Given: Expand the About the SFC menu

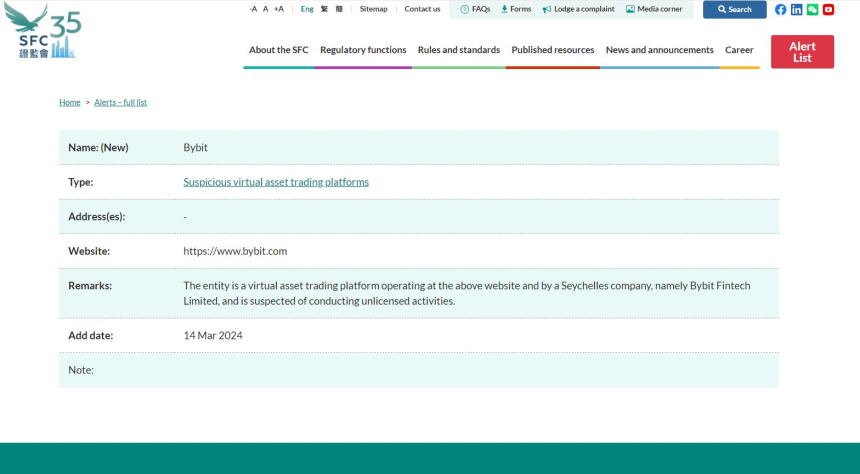Looking at the screenshot, I should (278, 50).
